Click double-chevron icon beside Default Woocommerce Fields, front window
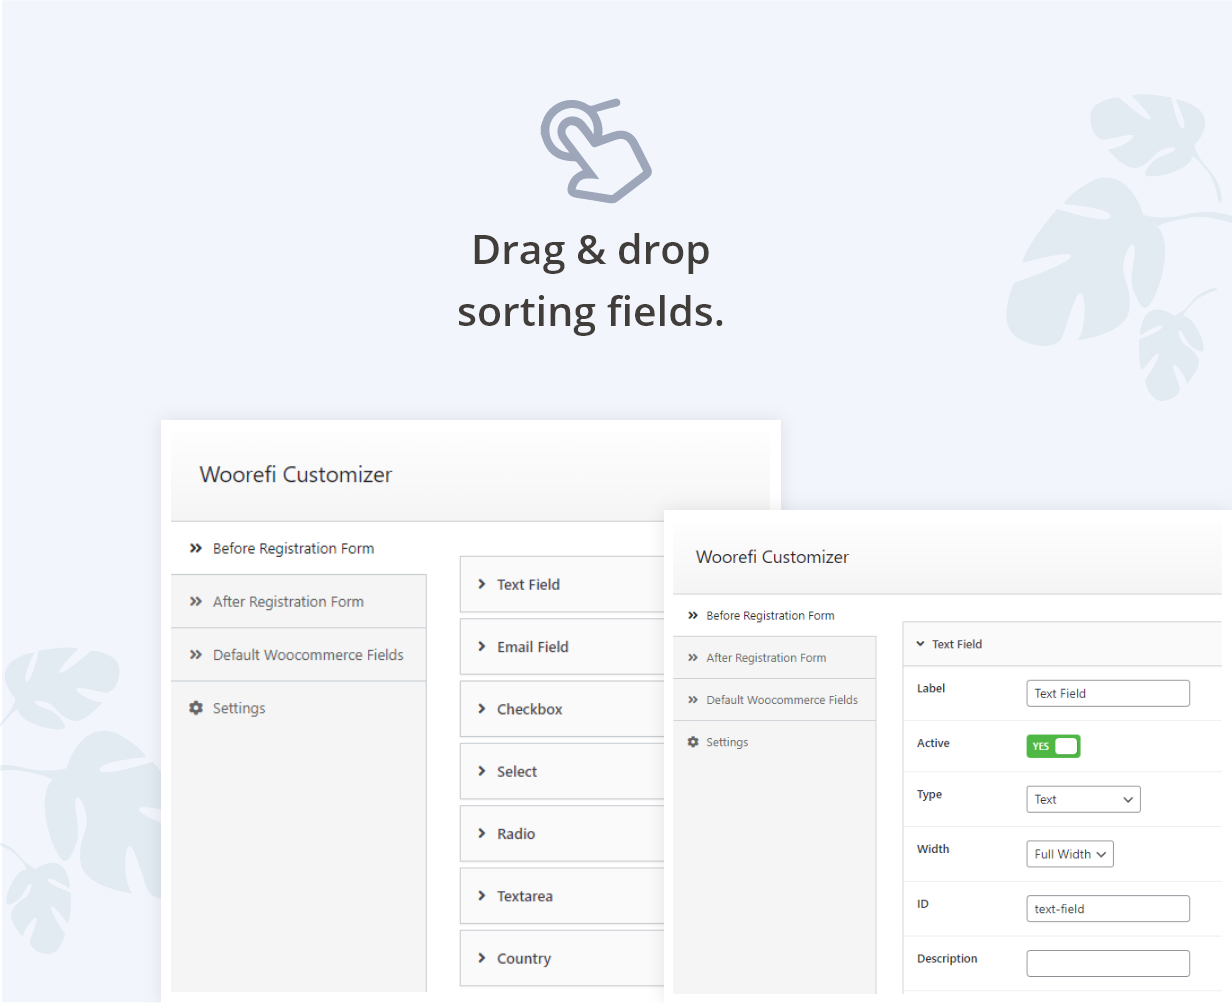 click(x=693, y=699)
